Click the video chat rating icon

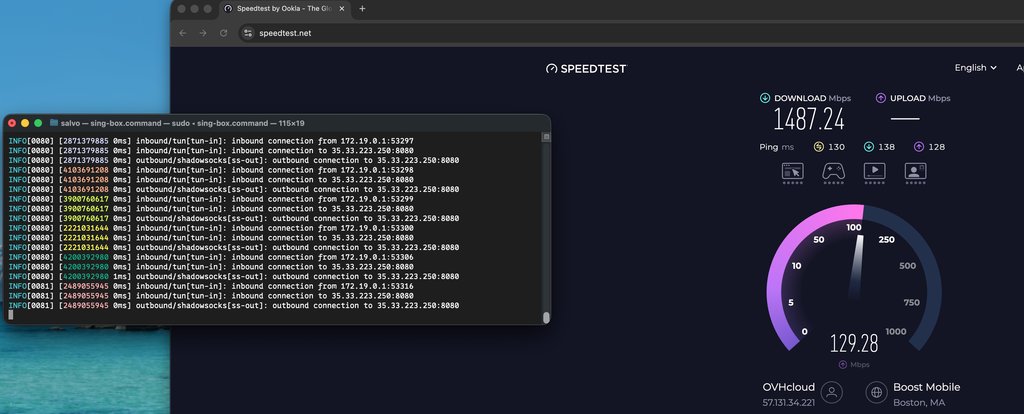click(x=915, y=171)
